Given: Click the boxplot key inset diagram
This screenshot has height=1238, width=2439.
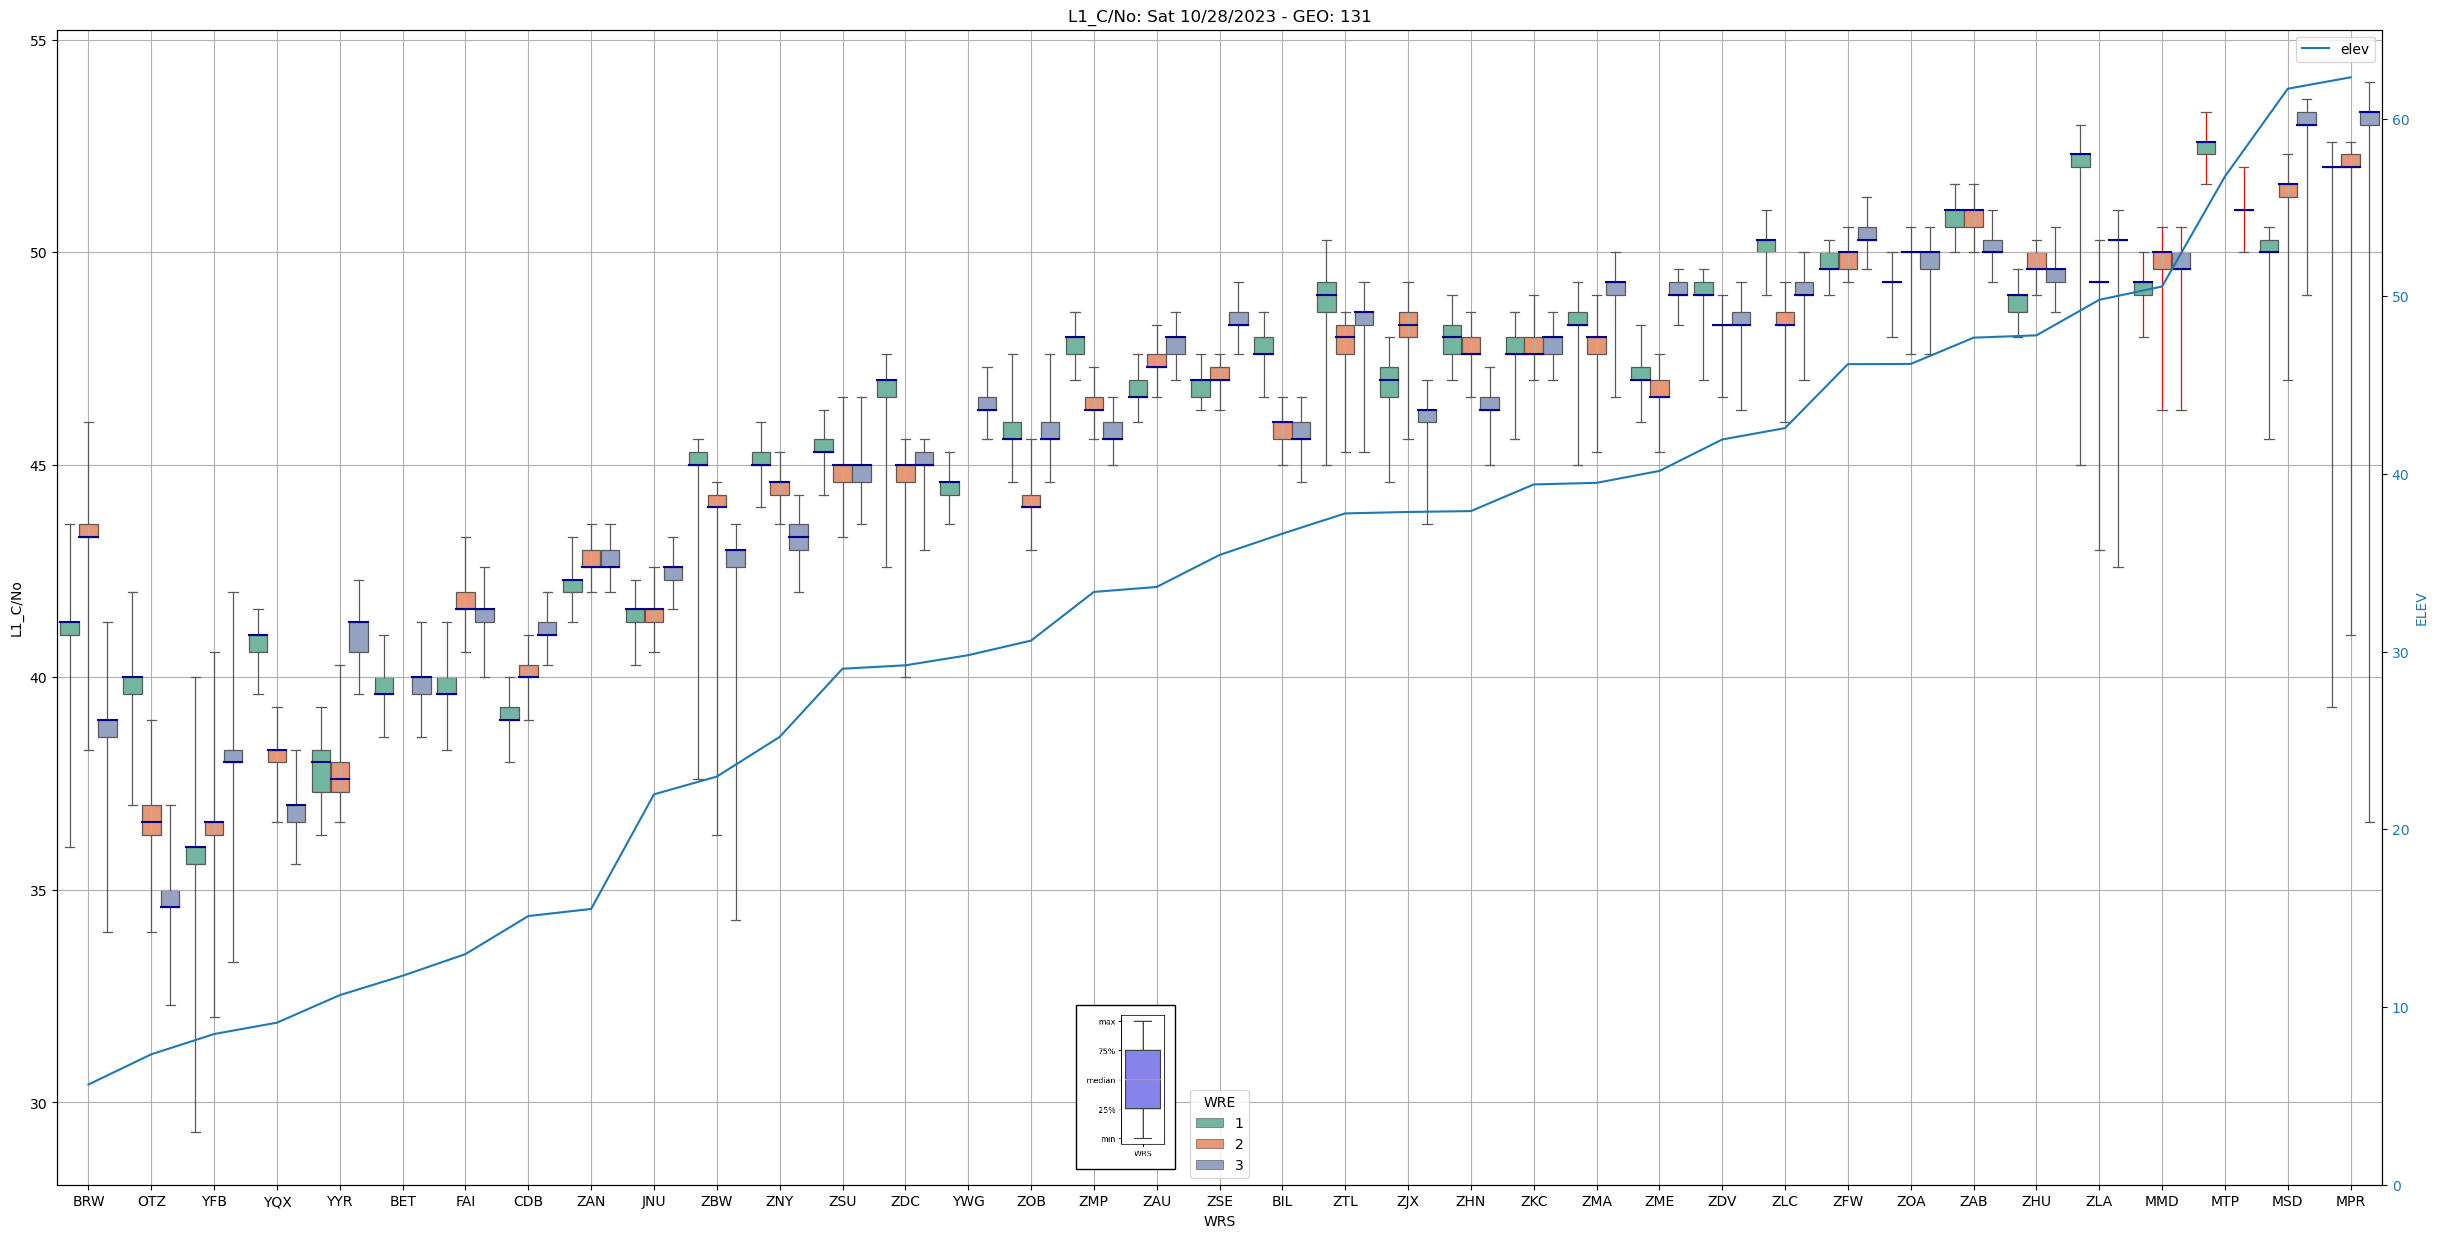Looking at the screenshot, I should tap(1125, 1087).
